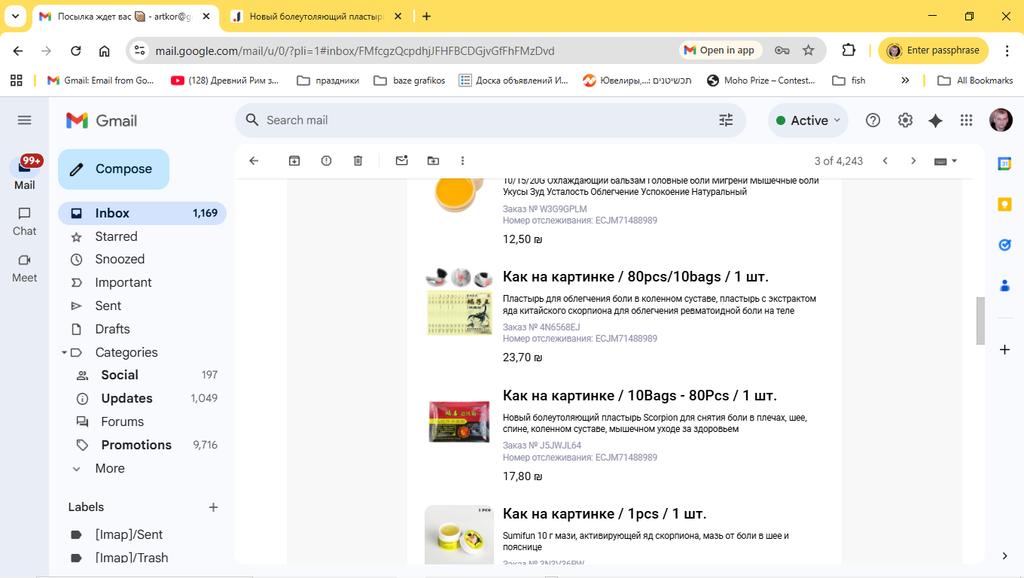This screenshot has height=578, width=1024.
Task: Click the Archive email icon
Action: 294,161
